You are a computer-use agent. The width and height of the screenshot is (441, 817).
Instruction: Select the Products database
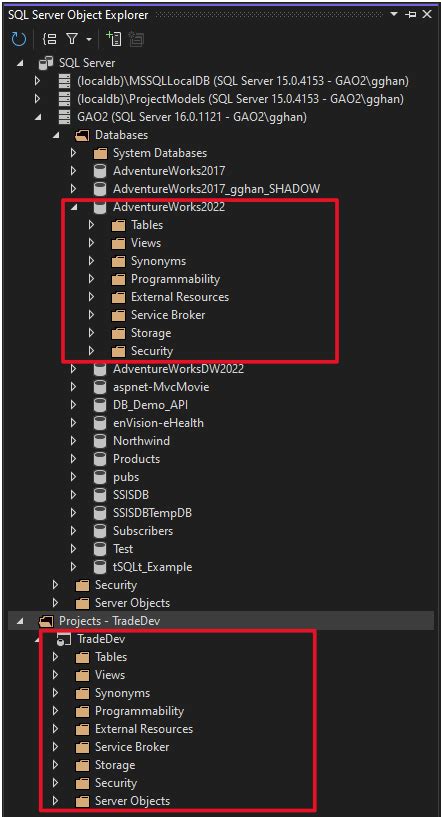point(136,459)
